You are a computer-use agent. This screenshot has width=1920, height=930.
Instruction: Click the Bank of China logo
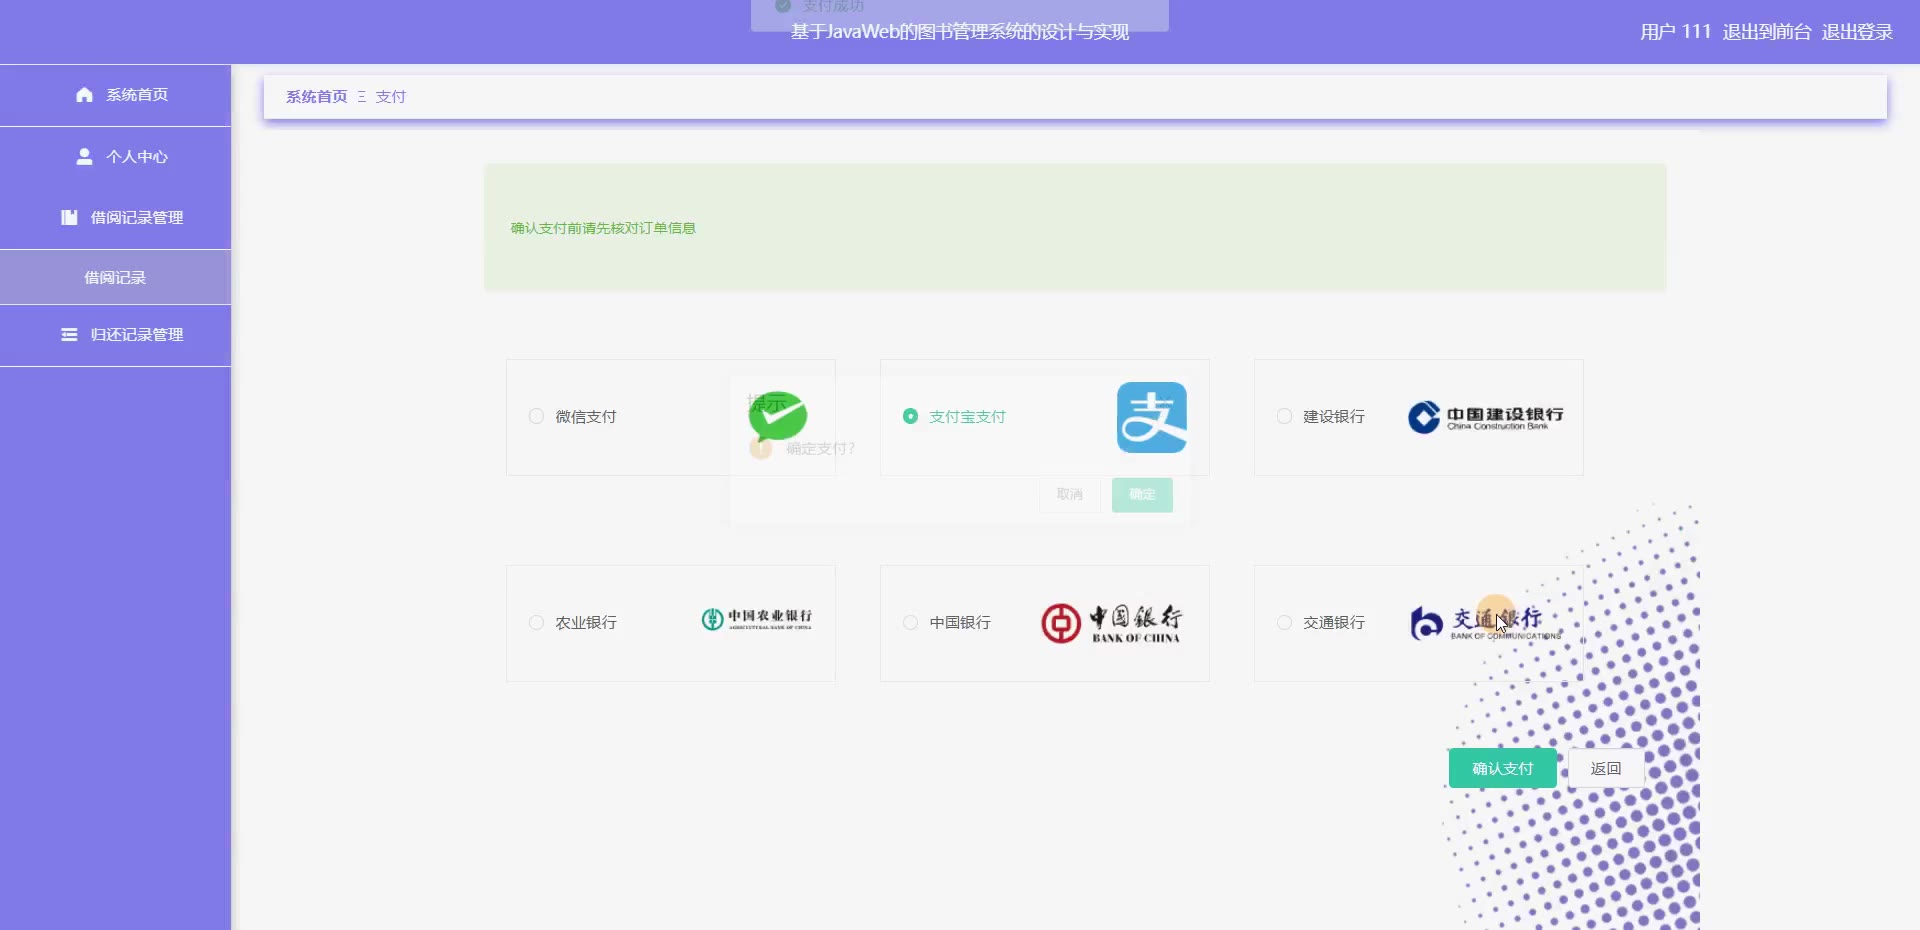pyautogui.click(x=1111, y=623)
